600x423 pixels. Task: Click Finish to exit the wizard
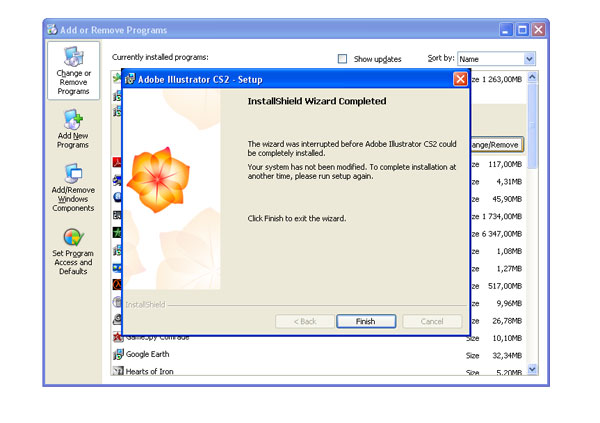[x=366, y=321]
